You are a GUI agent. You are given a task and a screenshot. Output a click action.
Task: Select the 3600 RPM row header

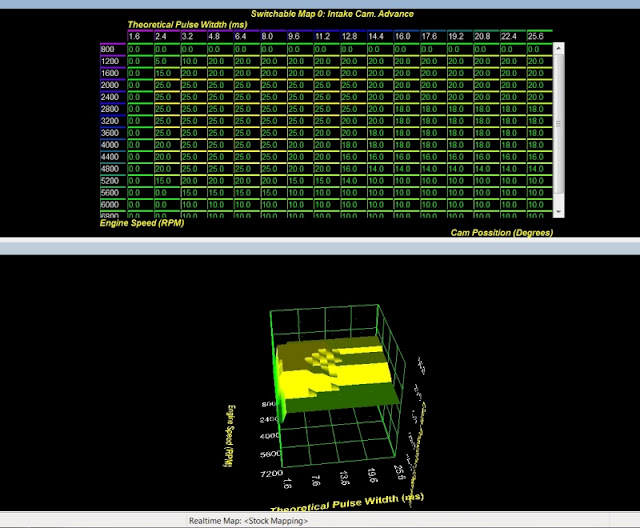pyautogui.click(x=113, y=133)
